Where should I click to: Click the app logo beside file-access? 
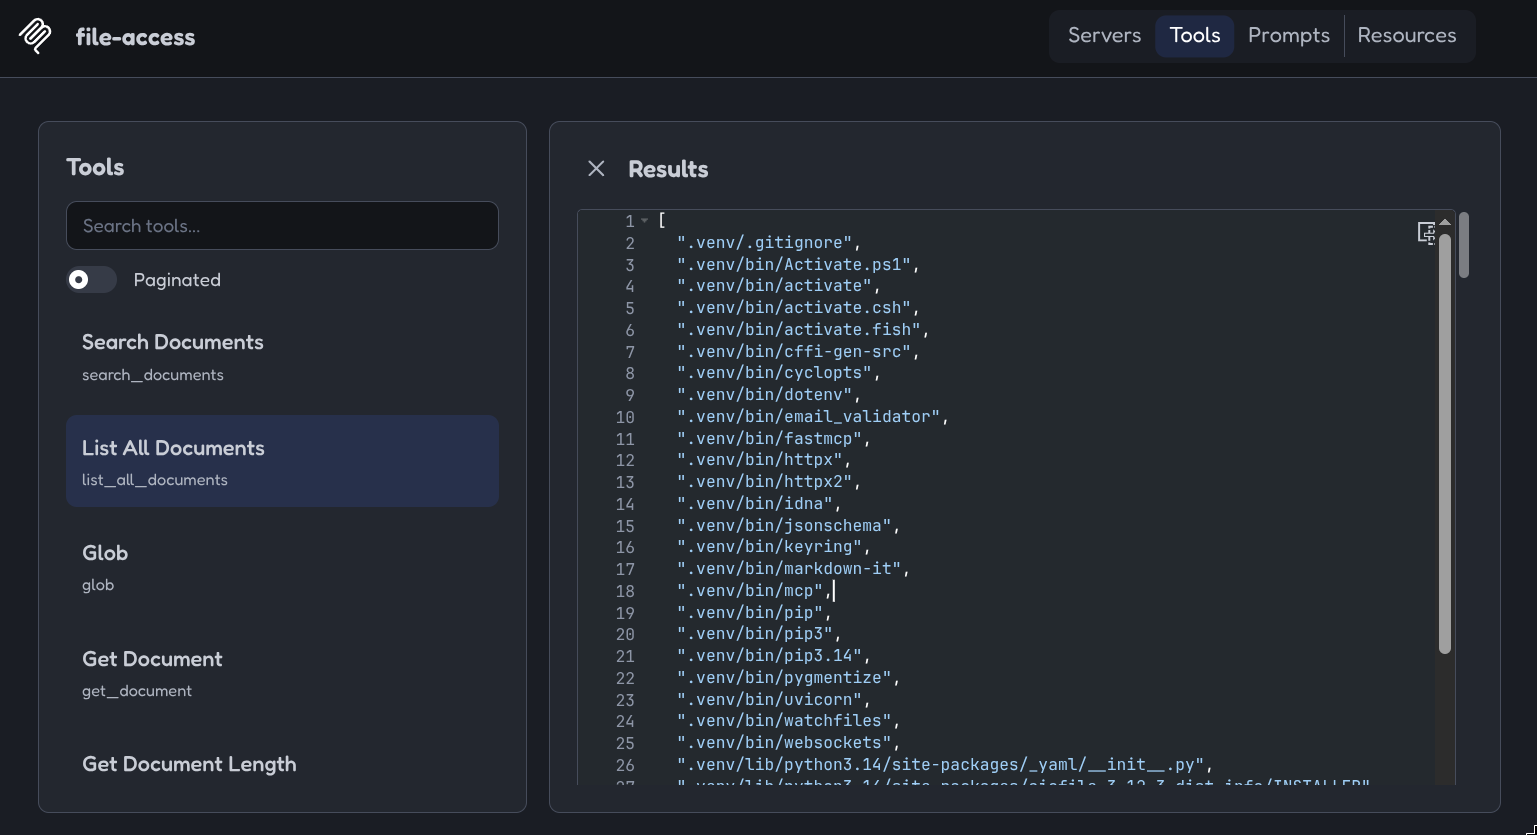[x=36, y=36]
